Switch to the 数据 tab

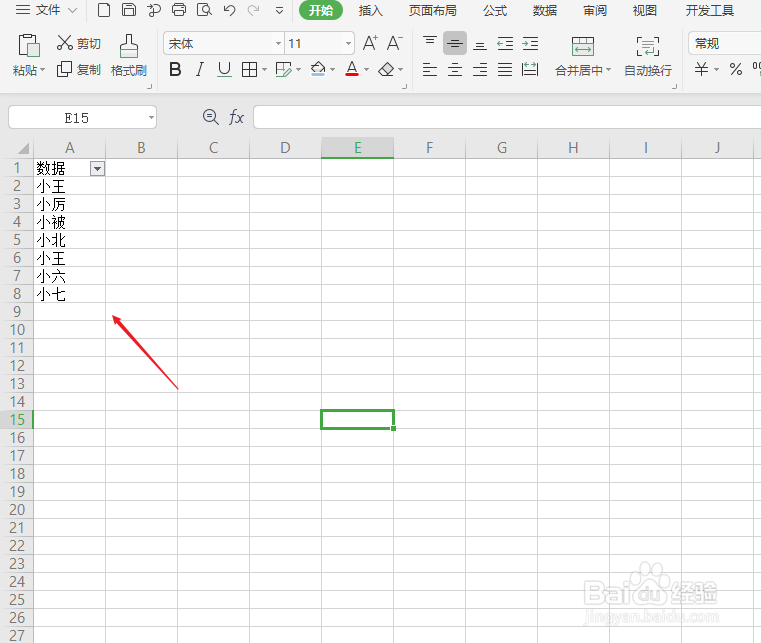(545, 10)
